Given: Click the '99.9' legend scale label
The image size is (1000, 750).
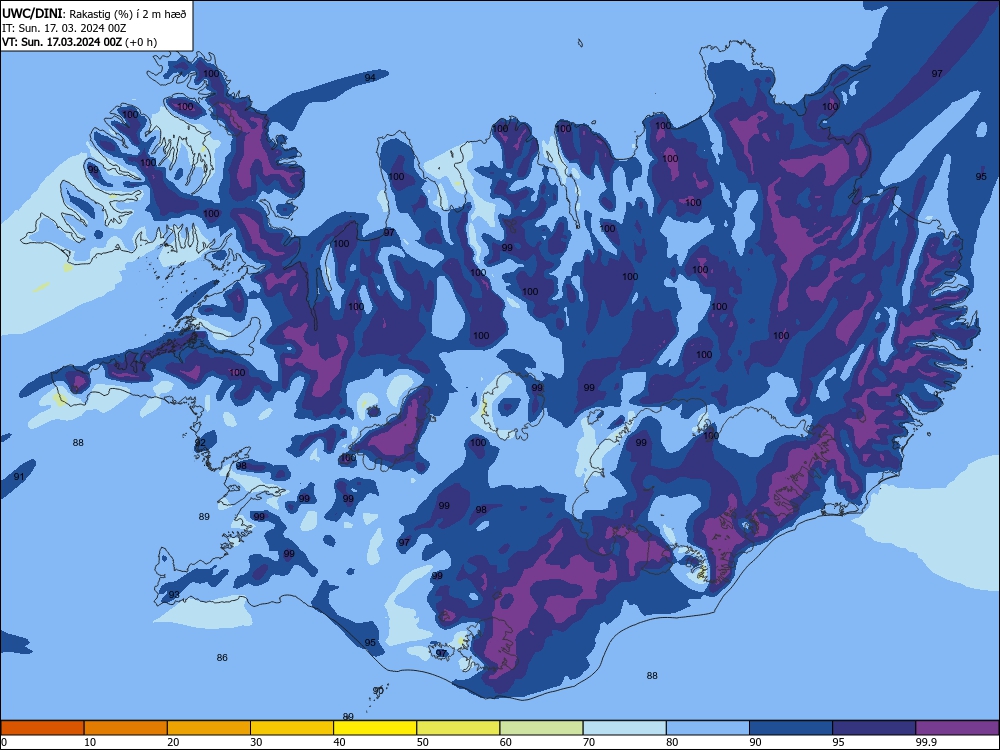Looking at the screenshot, I should (x=926, y=742).
